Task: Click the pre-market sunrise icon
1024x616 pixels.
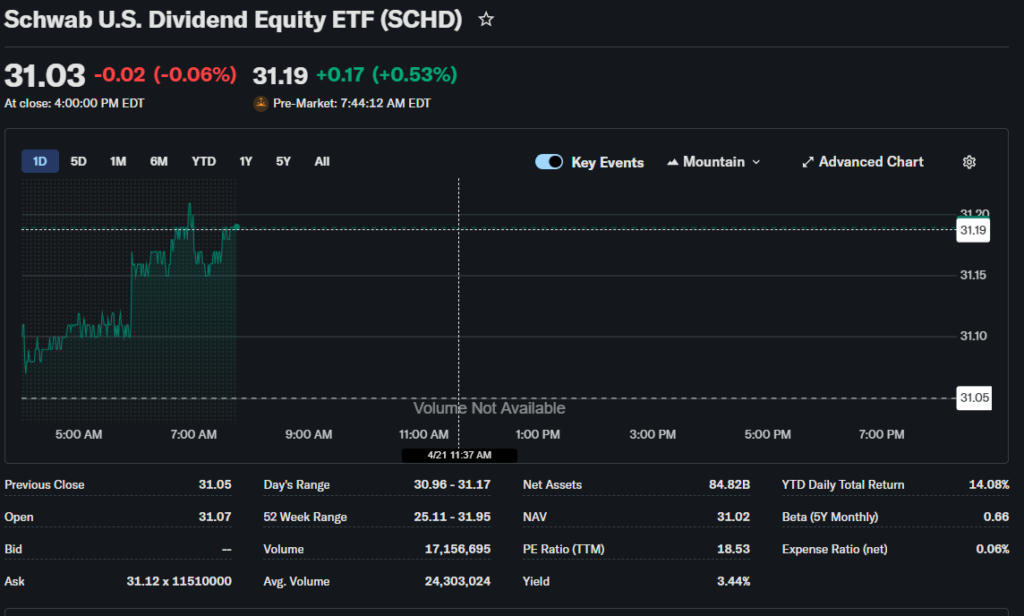Action: pos(261,103)
